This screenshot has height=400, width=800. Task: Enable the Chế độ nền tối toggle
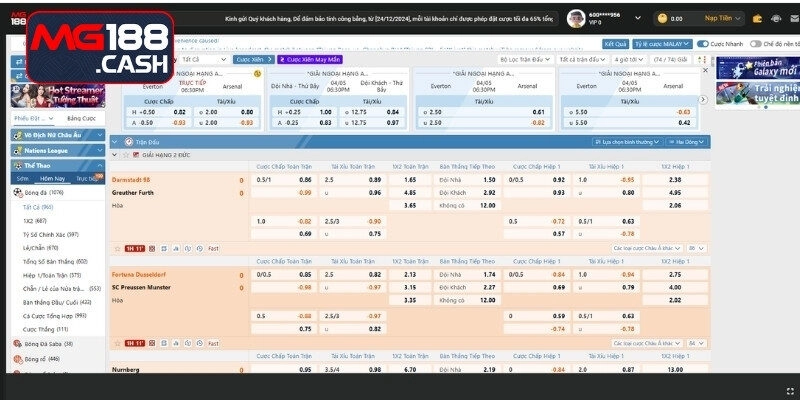coord(755,44)
